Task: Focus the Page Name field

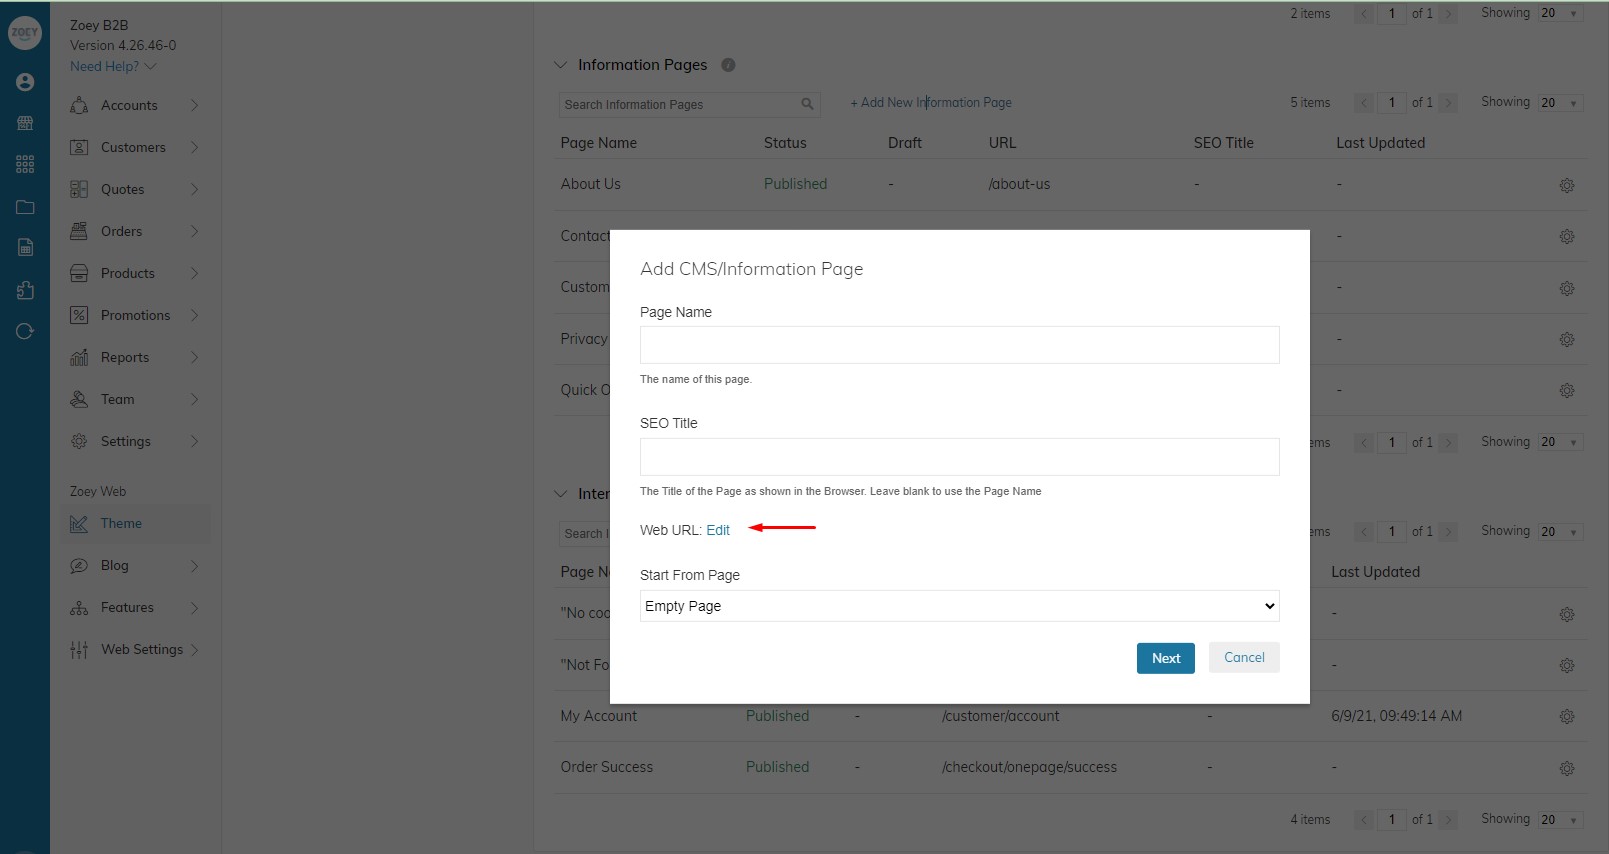Action: [960, 345]
